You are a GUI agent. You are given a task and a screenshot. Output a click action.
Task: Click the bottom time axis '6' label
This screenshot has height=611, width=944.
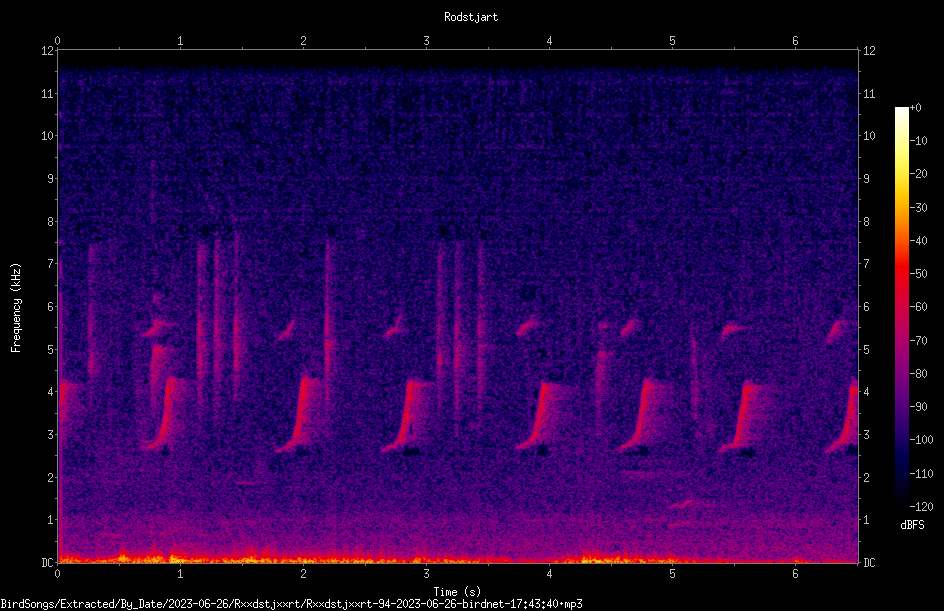tap(795, 574)
